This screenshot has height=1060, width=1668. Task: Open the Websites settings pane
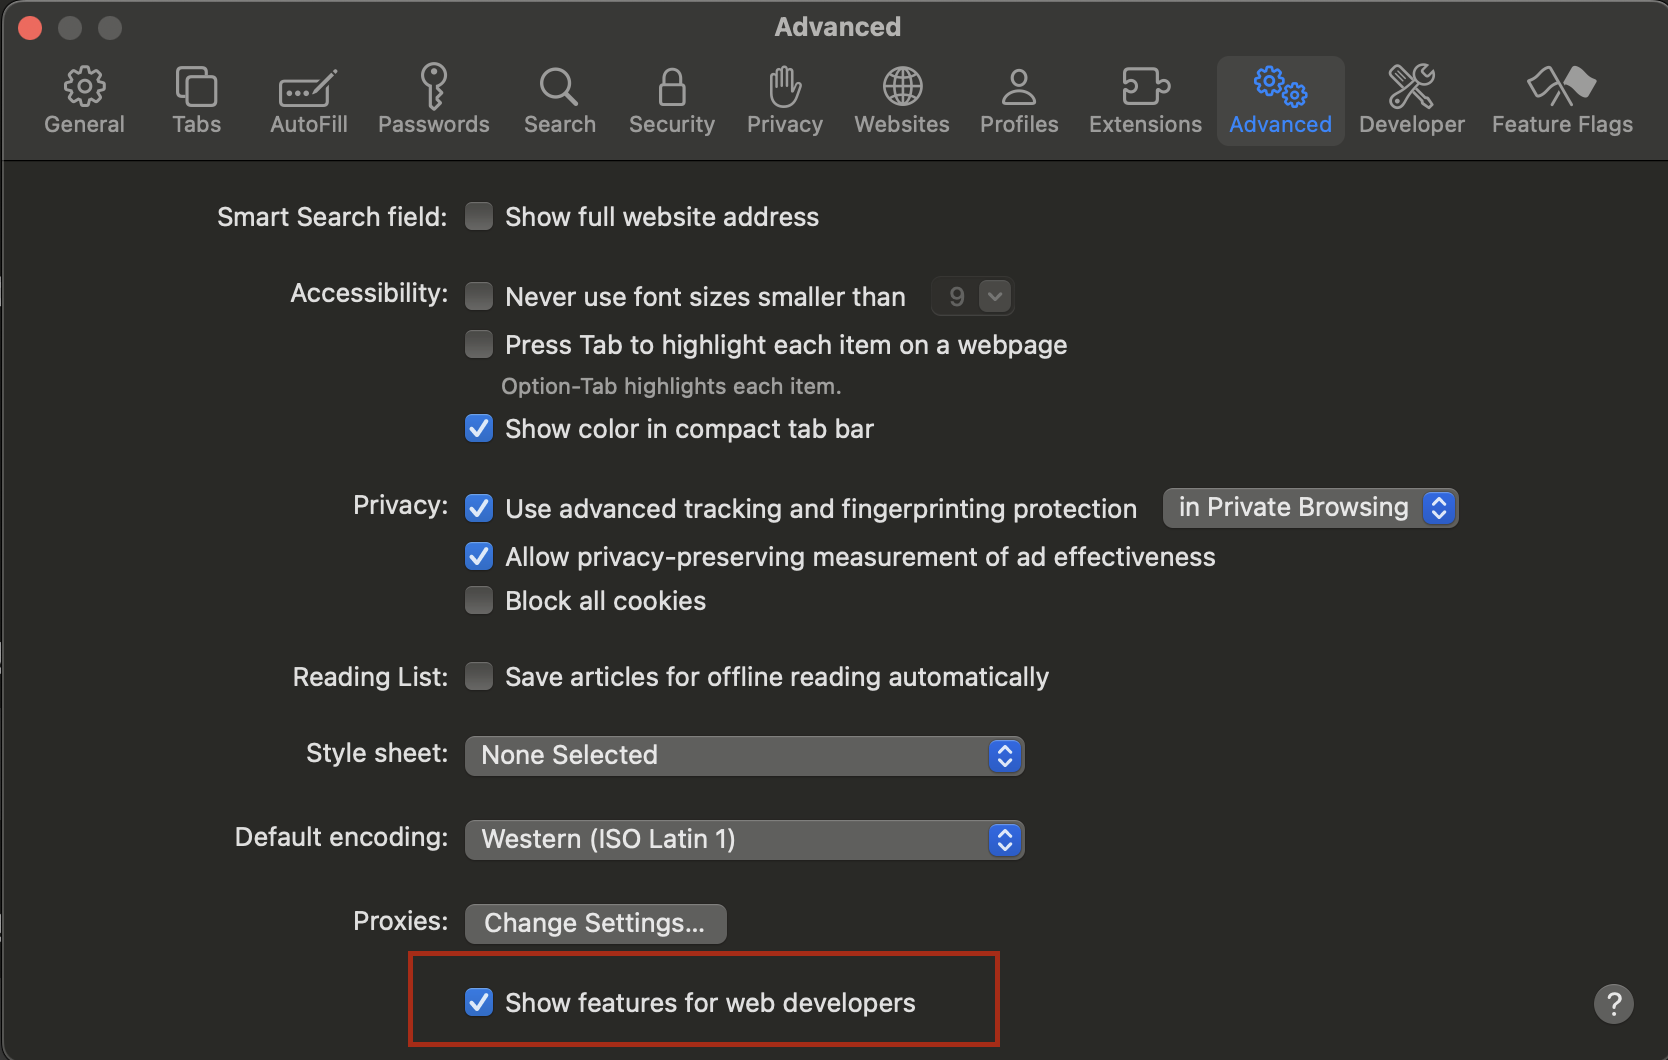tap(901, 99)
